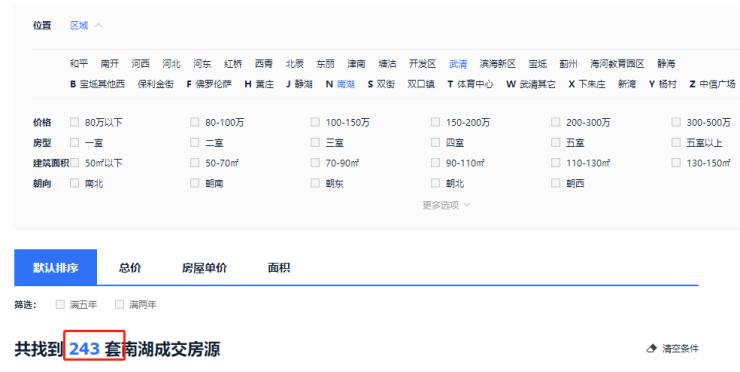Image resolution: width=740 pixels, height=372 pixels.
Task: Open the 体育中心 sub-area
Action: point(475,84)
